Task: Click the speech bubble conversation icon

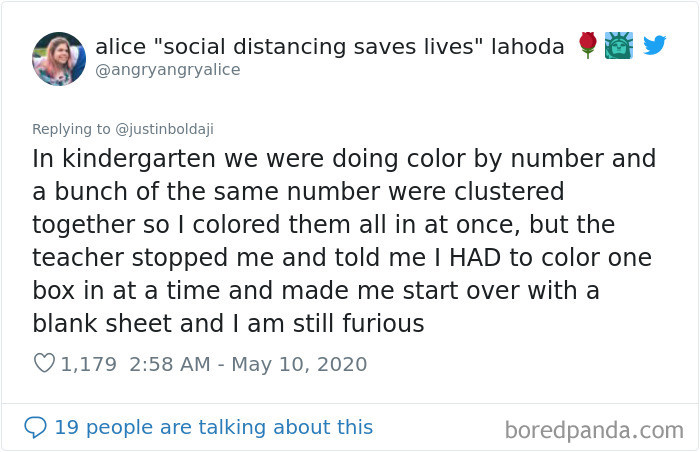Action: click(35, 427)
